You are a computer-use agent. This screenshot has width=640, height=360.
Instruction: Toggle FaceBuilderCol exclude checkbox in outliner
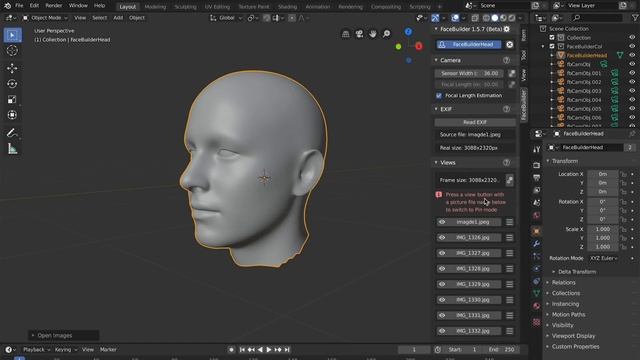point(552,47)
